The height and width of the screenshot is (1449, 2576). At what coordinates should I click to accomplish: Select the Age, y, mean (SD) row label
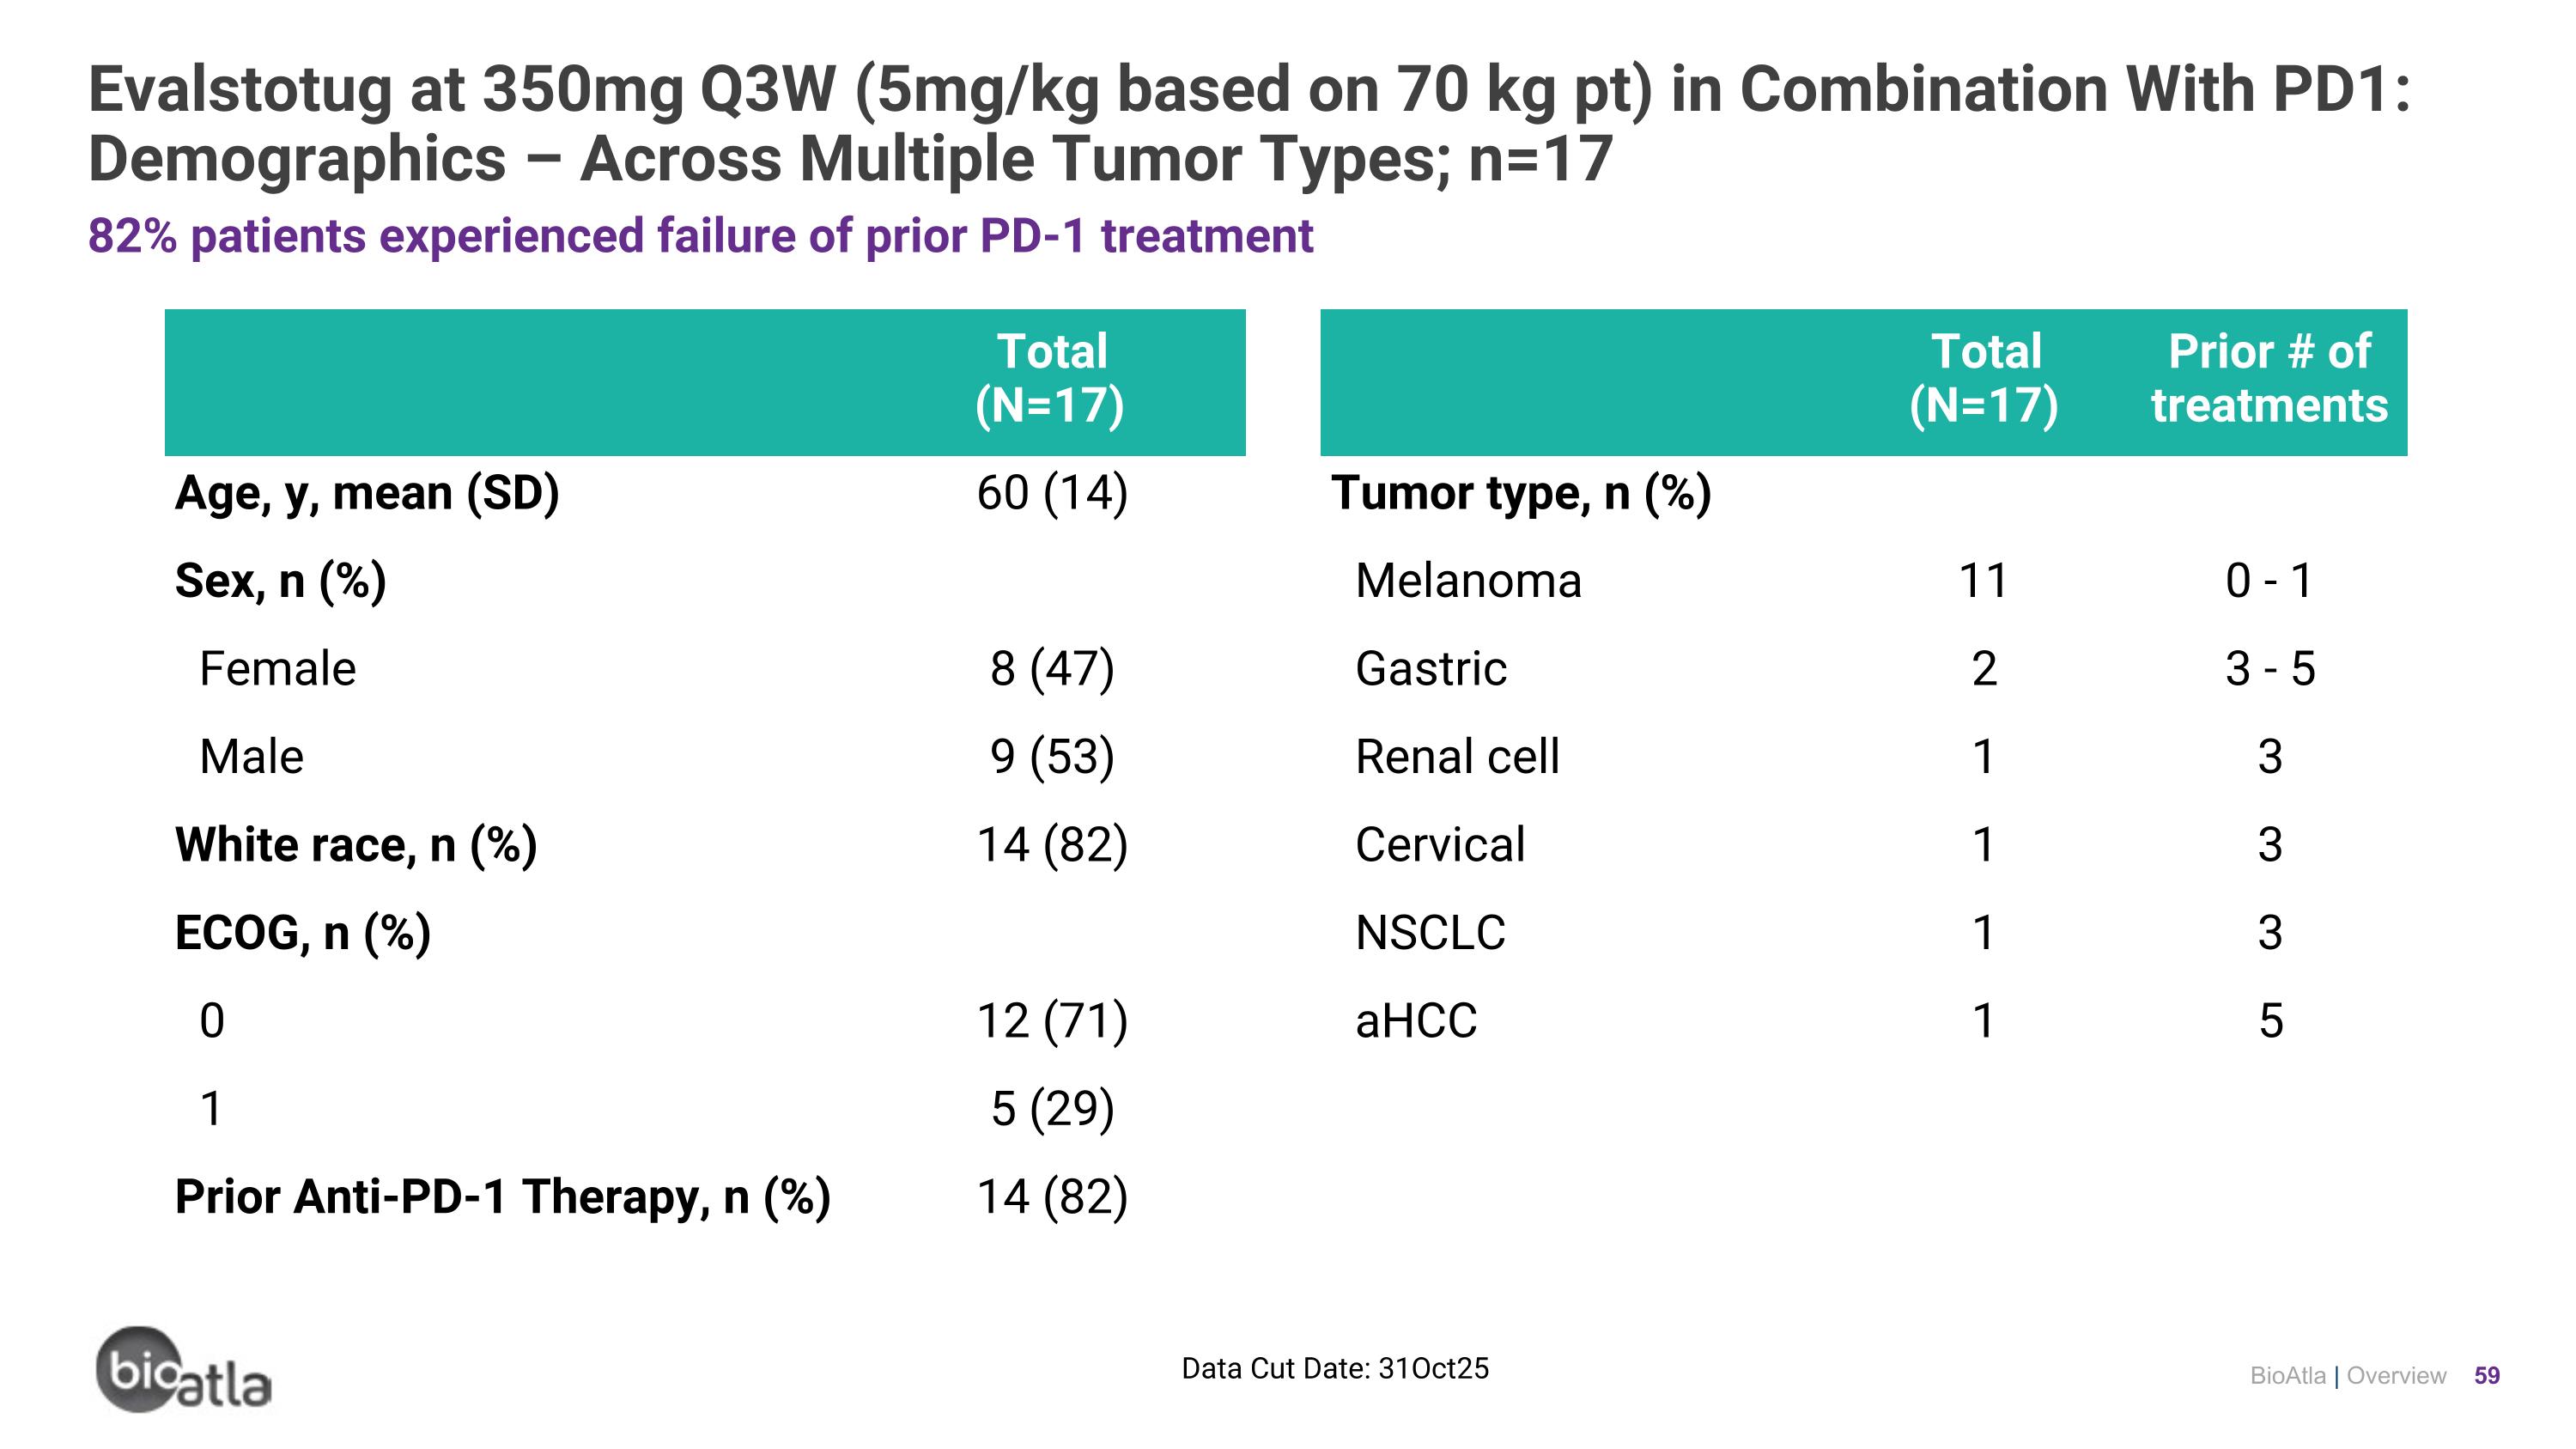[367, 493]
